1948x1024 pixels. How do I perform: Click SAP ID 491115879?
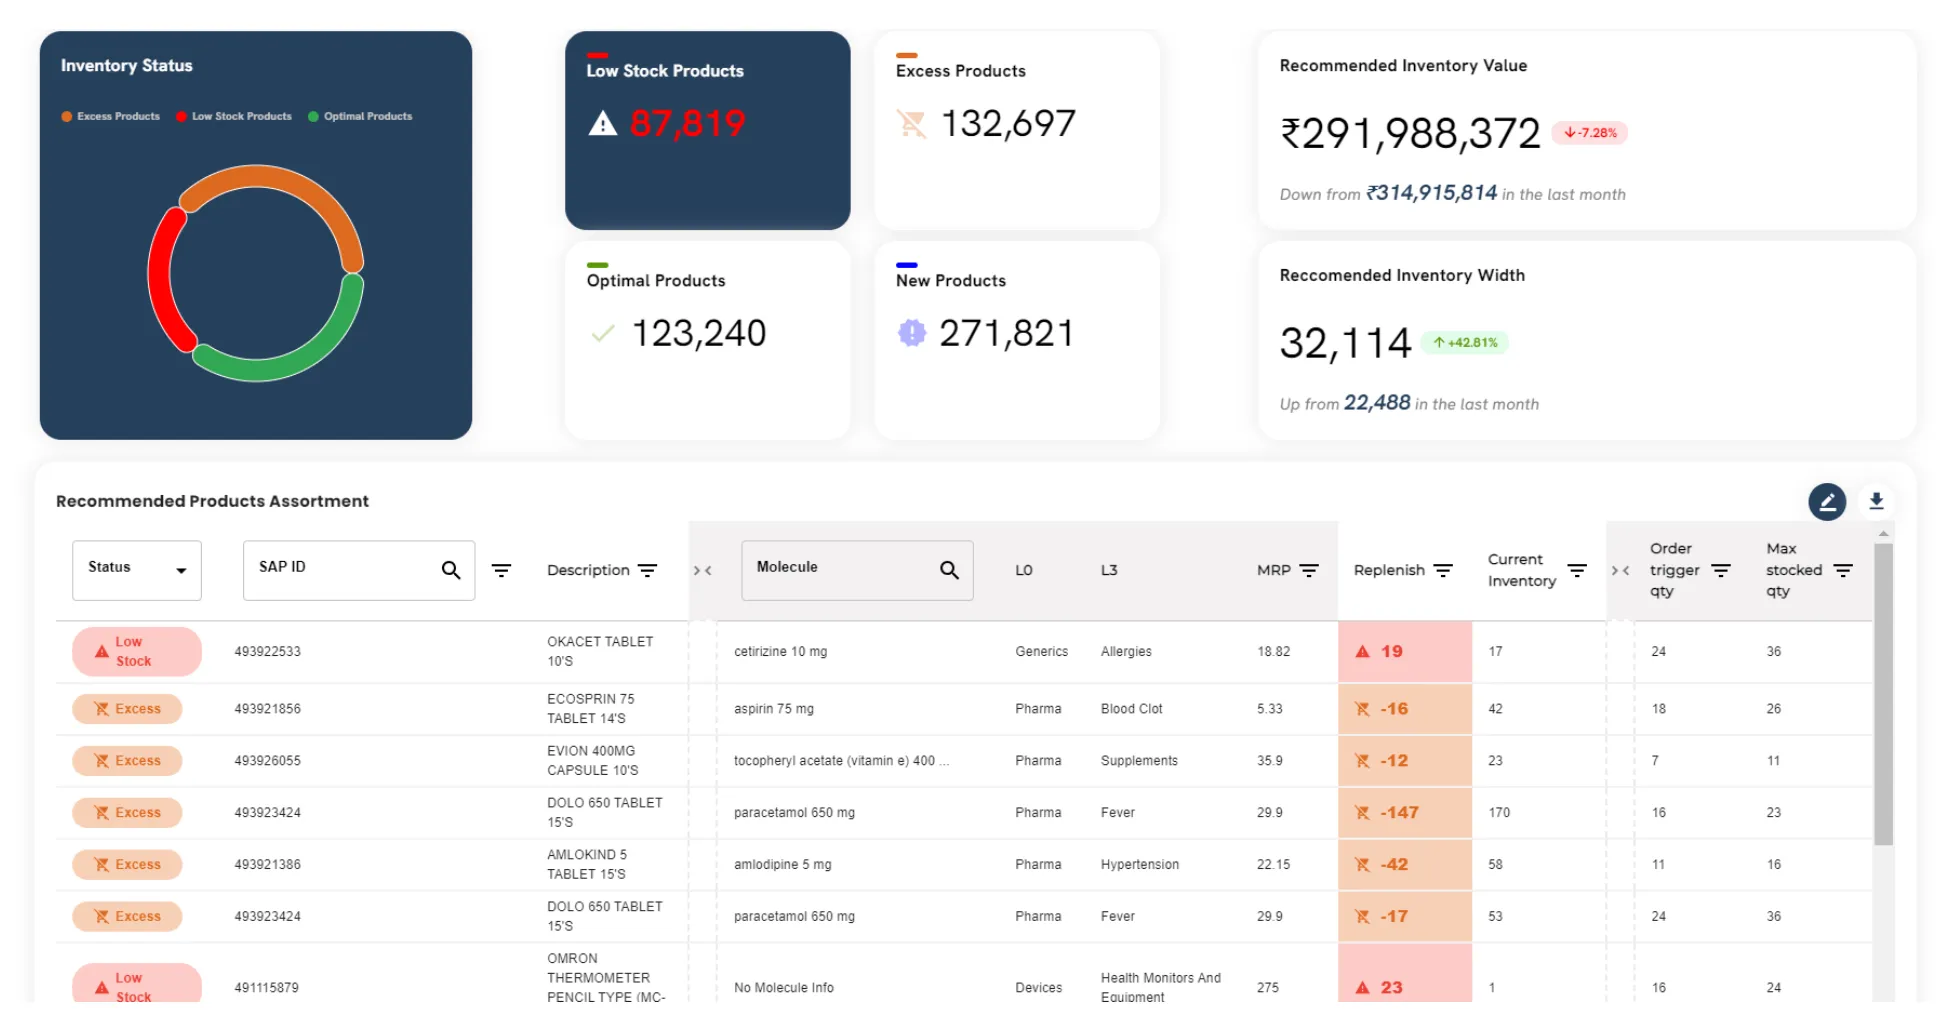click(x=266, y=988)
